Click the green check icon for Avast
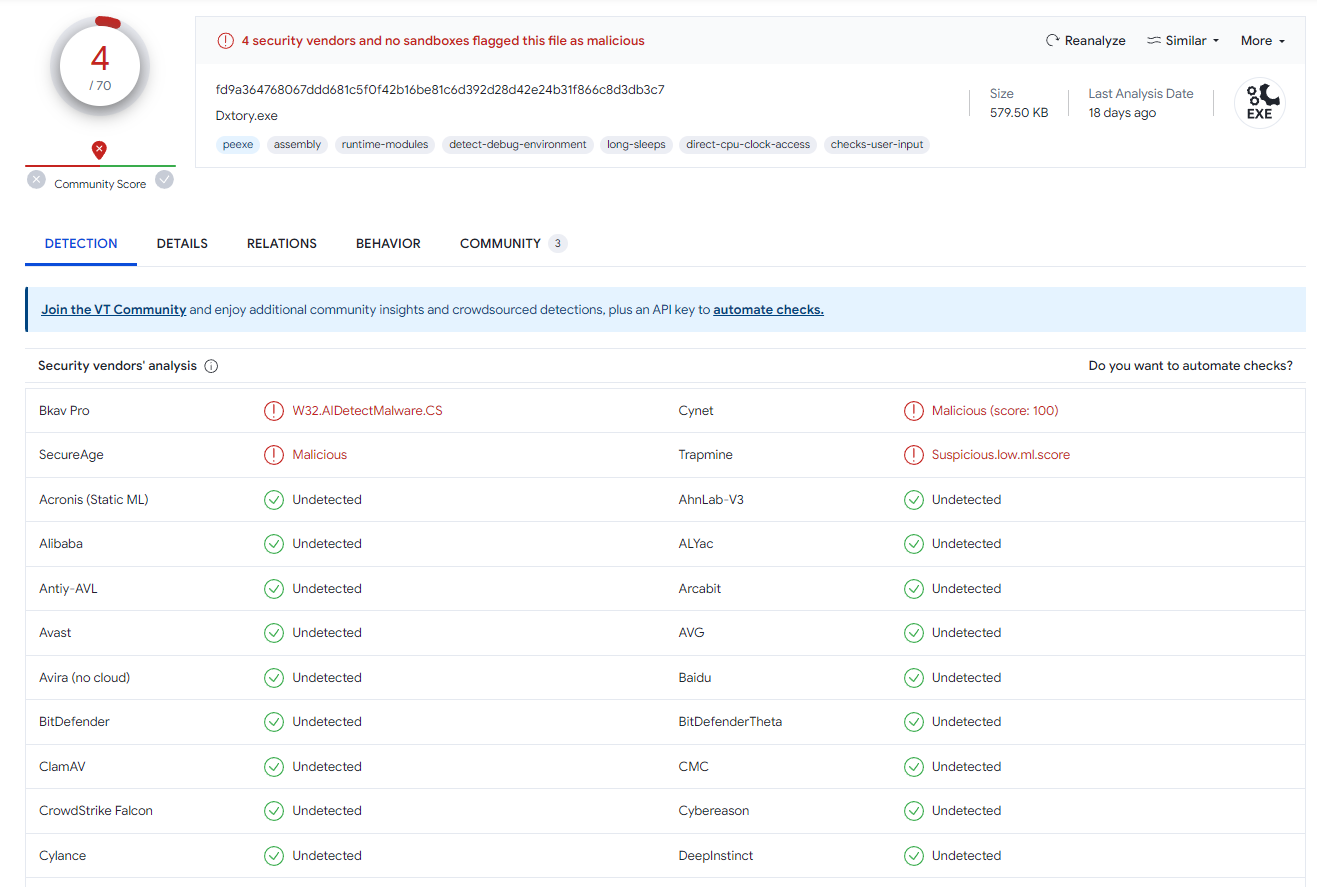Screen dimensions: 1317x887 pyautogui.click(x=273, y=633)
